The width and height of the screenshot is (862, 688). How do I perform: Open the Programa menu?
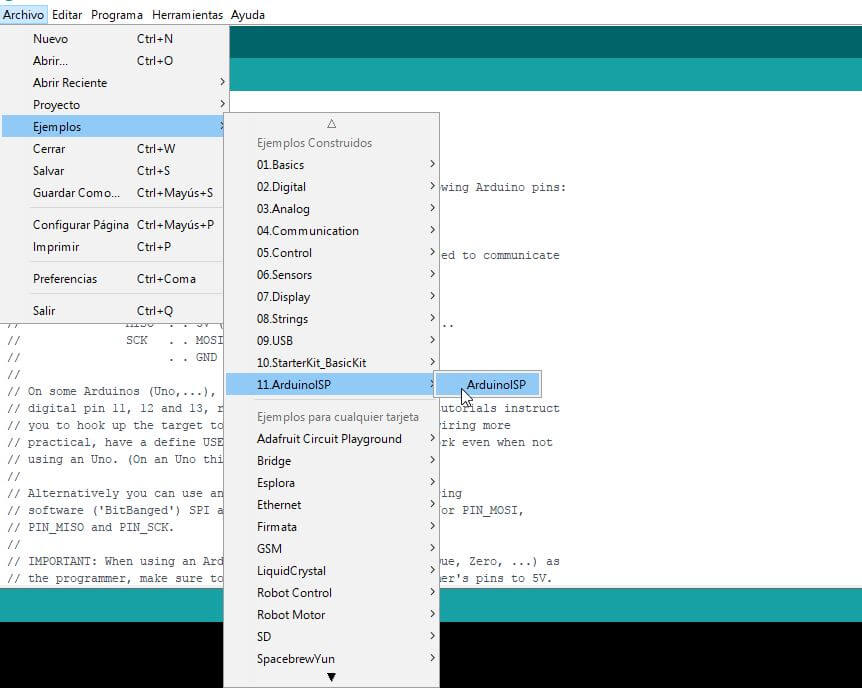117,15
